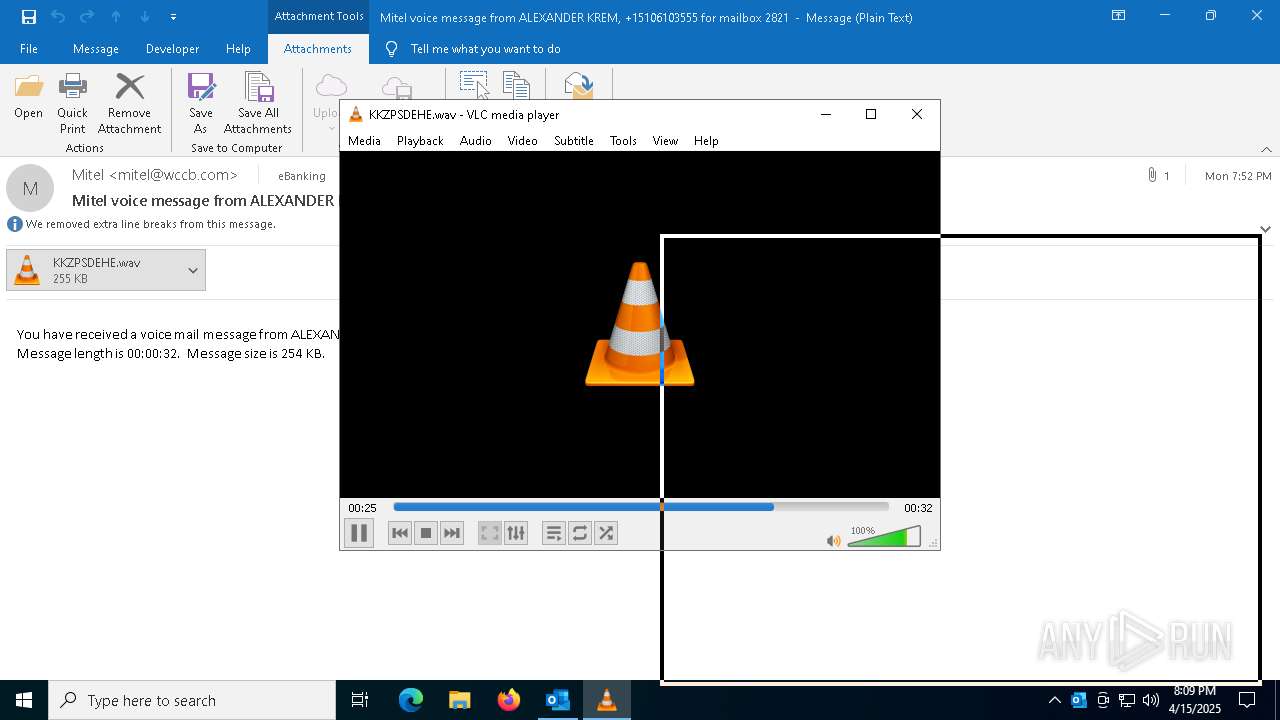Switch to Outlook Developer tab
This screenshot has width=1280, height=720.
click(x=172, y=49)
